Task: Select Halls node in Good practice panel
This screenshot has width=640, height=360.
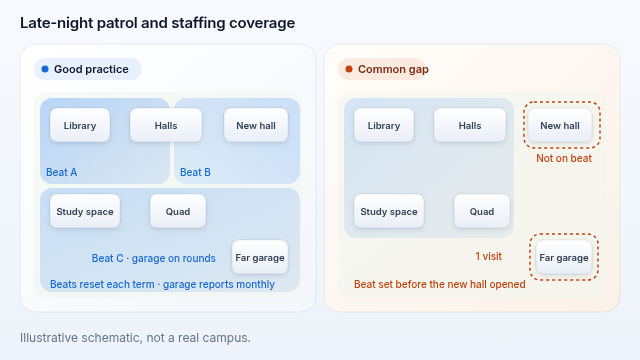Action: coord(166,125)
